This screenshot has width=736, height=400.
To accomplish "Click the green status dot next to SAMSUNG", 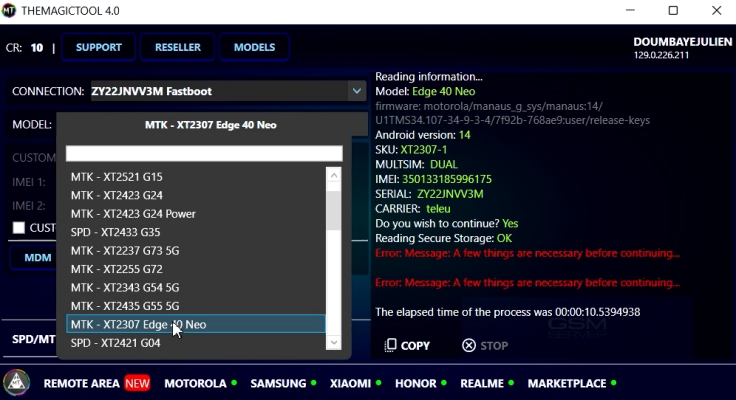I will click(x=314, y=383).
